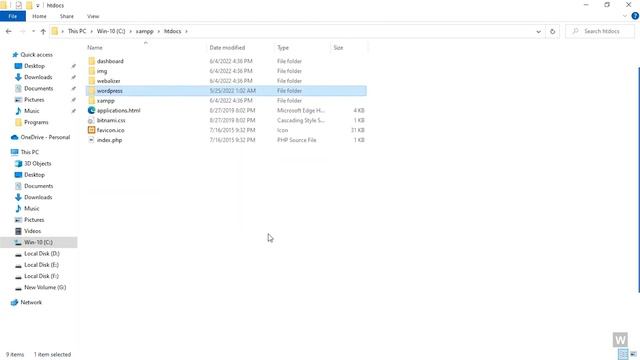
Task: Sort by Size column header
Action: (338, 48)
